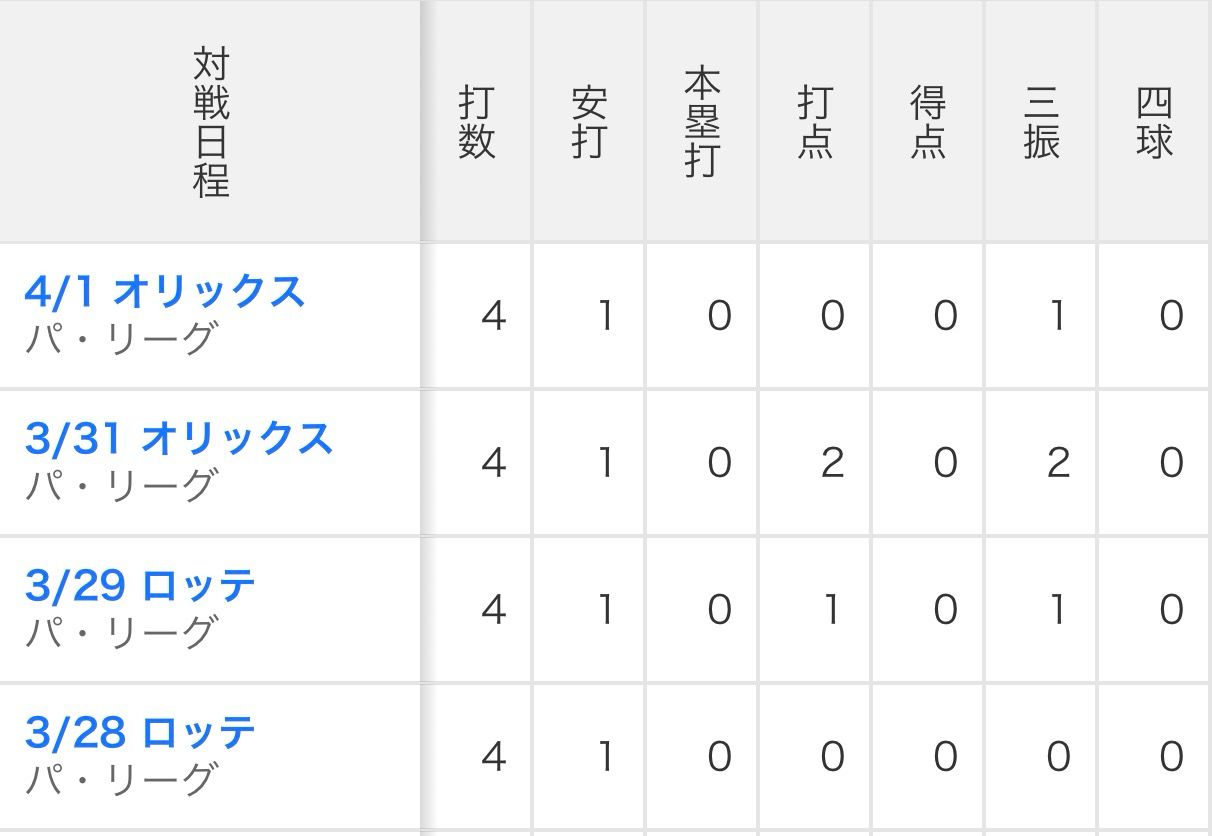This screenshot has height=836, width=1212.
Task: Select the 三振 value in the 4/1 row
Action: tap(1058, 316)
